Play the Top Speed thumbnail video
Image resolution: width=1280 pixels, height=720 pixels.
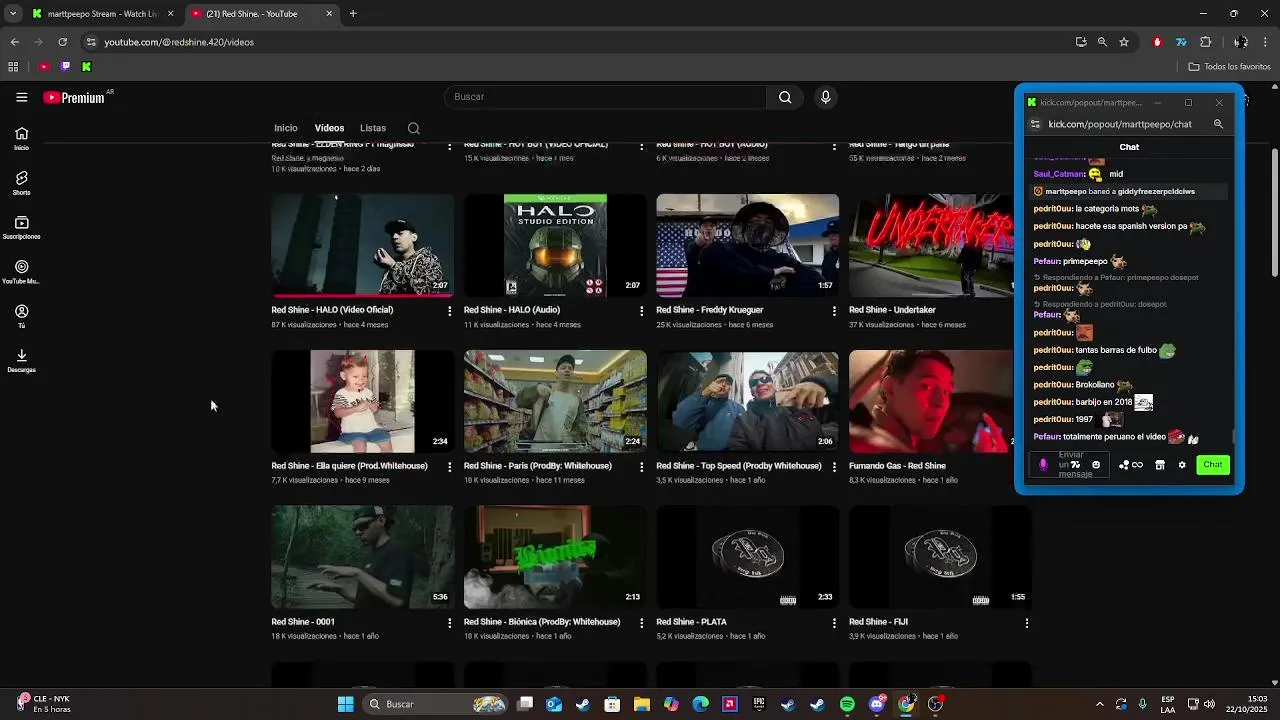coord(748,401)
